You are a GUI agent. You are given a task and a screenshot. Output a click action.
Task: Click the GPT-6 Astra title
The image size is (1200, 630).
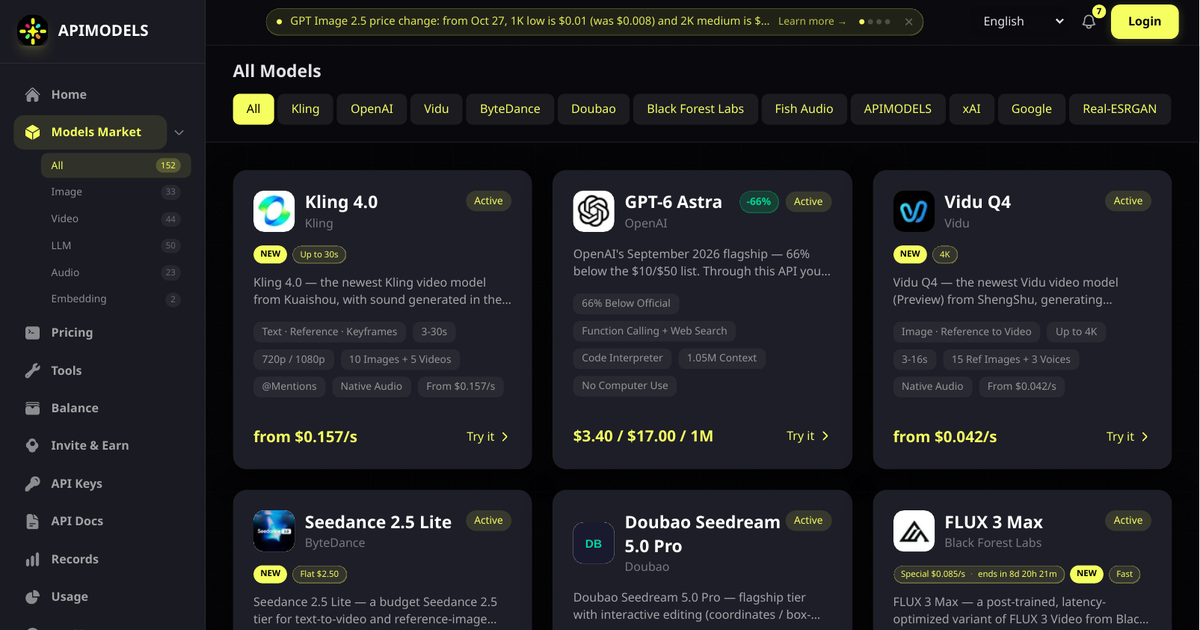pos(673,202)
